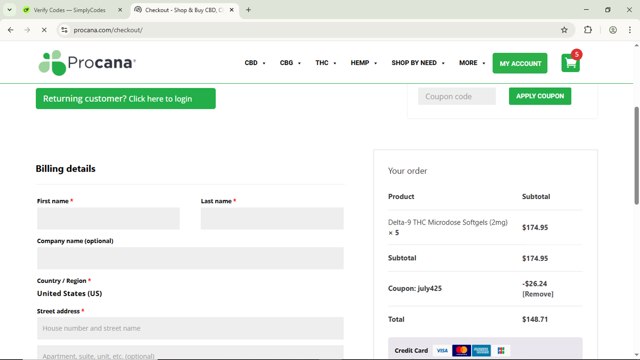Click the Credit Card payment label

tap(411, 351)
